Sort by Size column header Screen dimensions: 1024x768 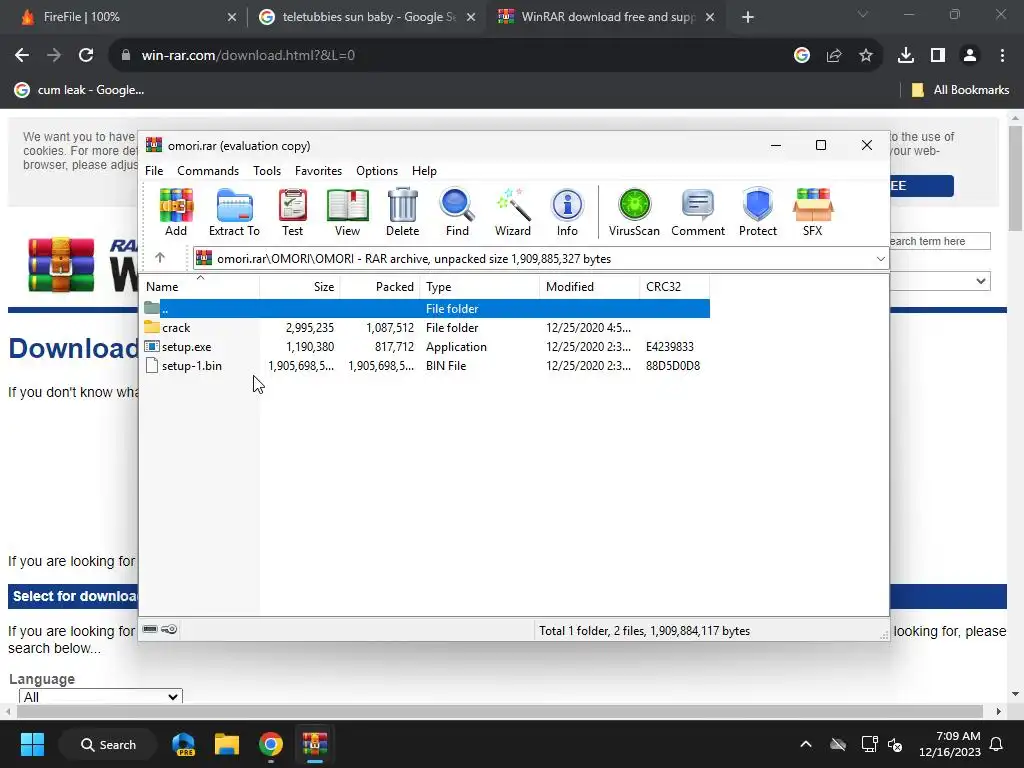pyautogui.click(x=300, y=287)
